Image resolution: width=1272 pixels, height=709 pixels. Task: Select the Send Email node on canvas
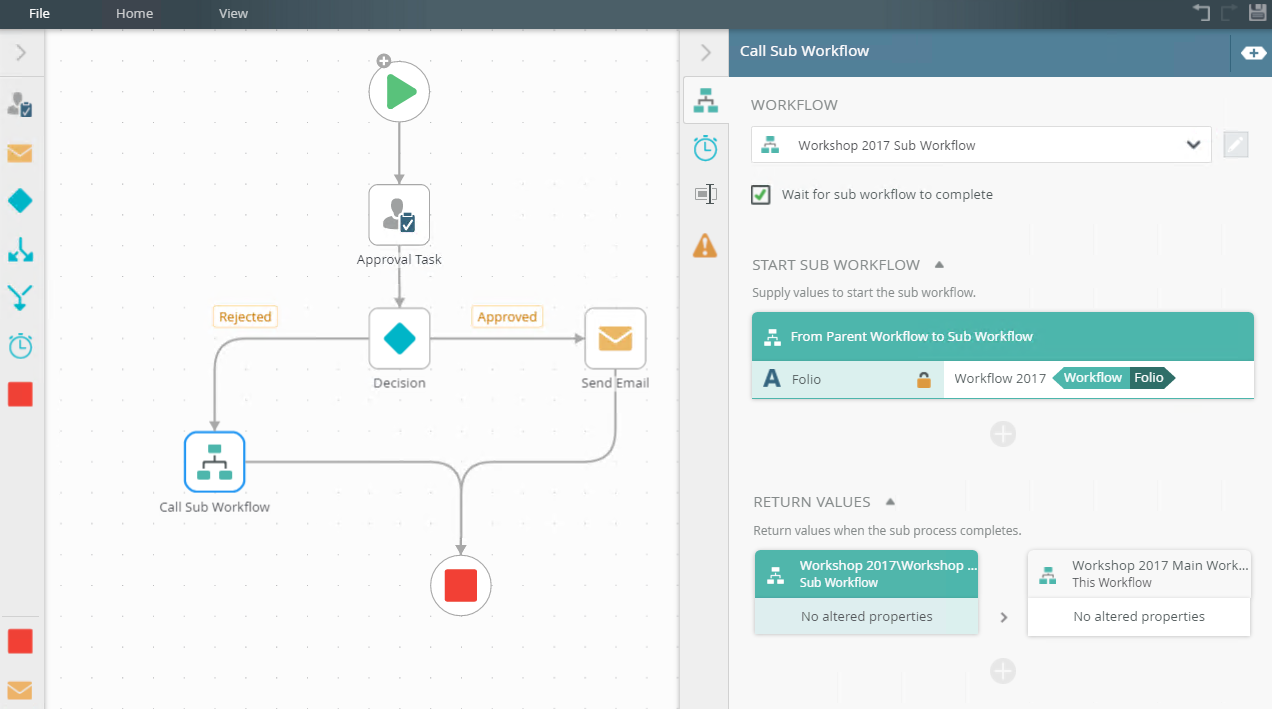(615, 339)
